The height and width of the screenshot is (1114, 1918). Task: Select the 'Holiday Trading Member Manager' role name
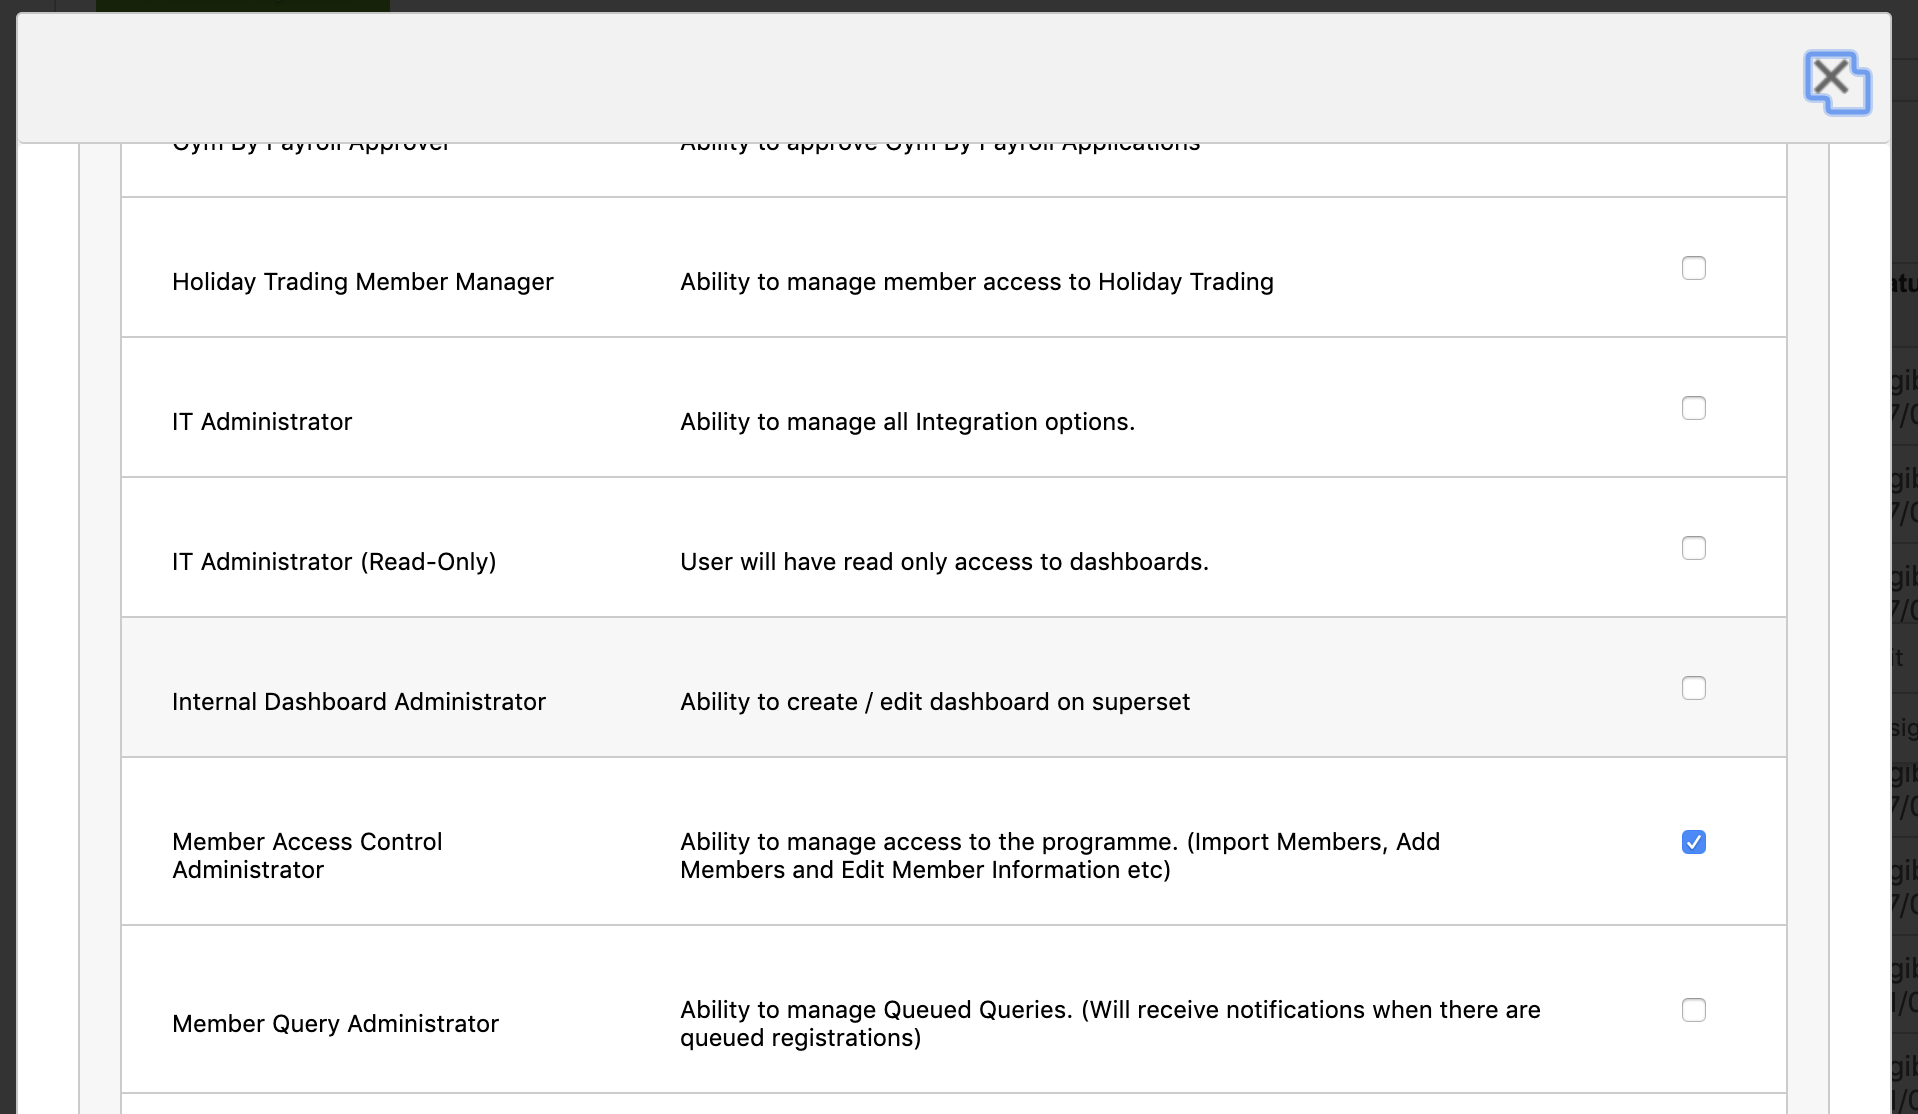tap(362, 282)
